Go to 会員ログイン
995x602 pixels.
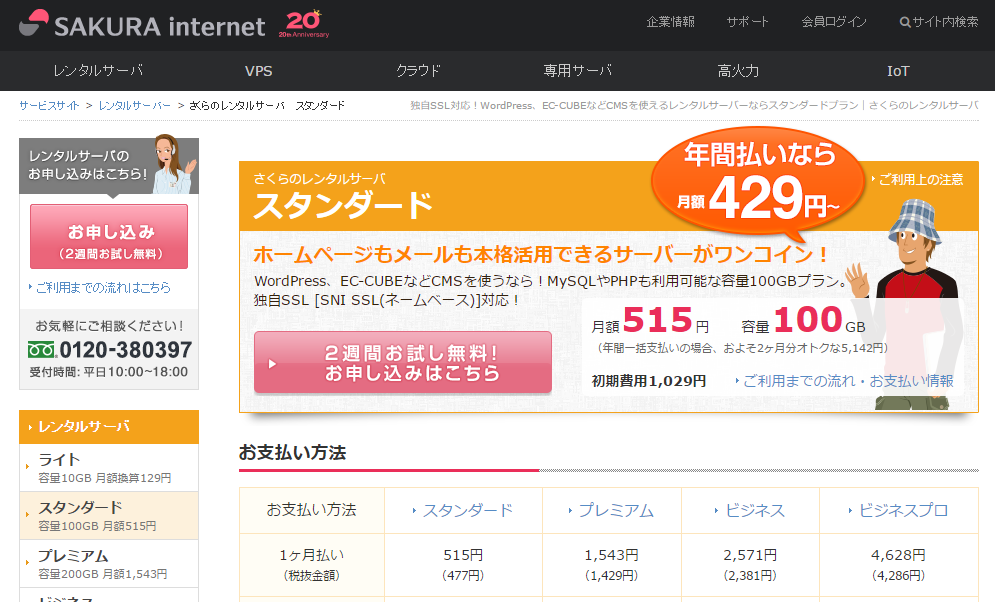click(x=834, y=22)
